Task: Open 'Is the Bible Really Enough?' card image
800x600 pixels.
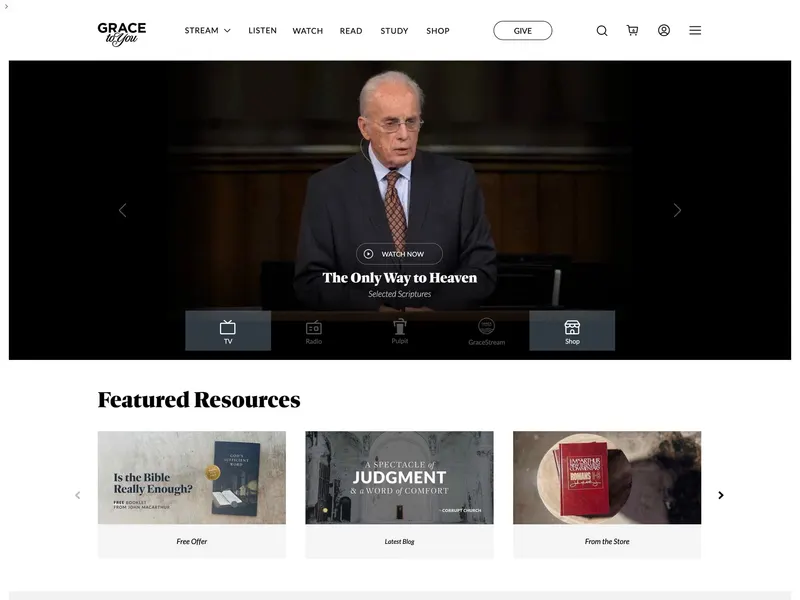Action: click(x=192, y=478)
